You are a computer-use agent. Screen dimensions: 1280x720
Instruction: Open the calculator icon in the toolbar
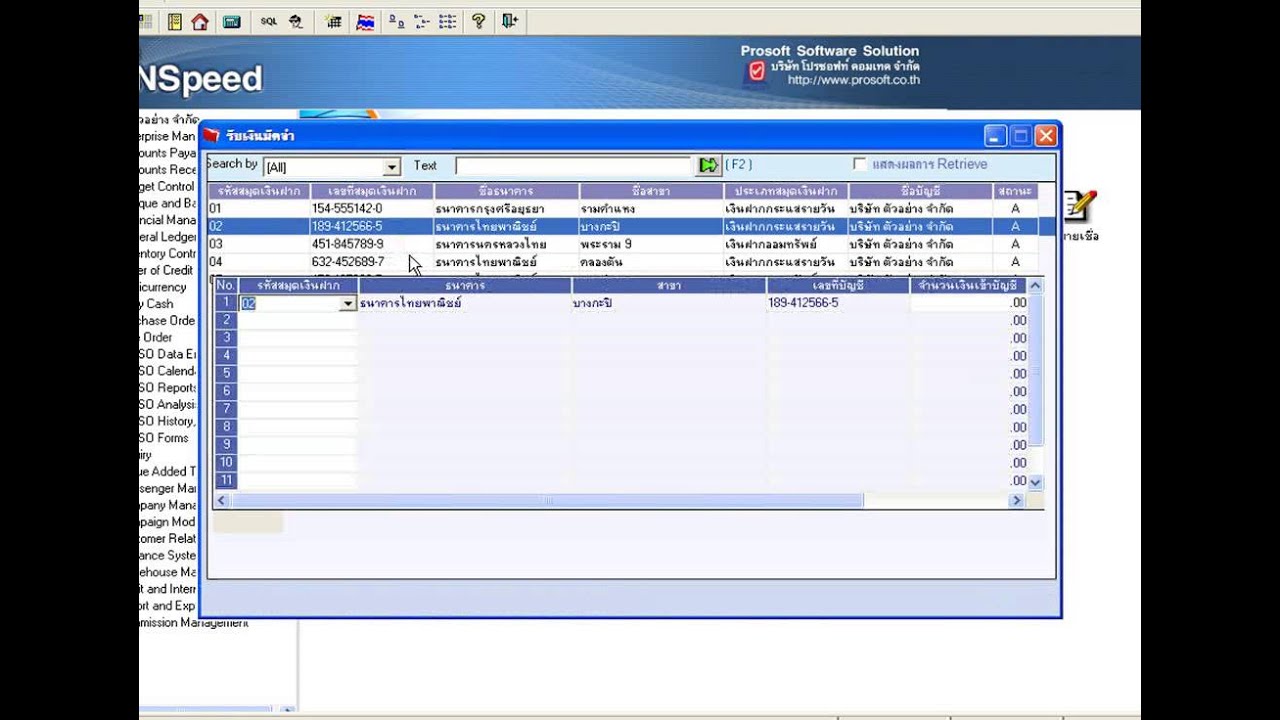(x=232, y=21)
